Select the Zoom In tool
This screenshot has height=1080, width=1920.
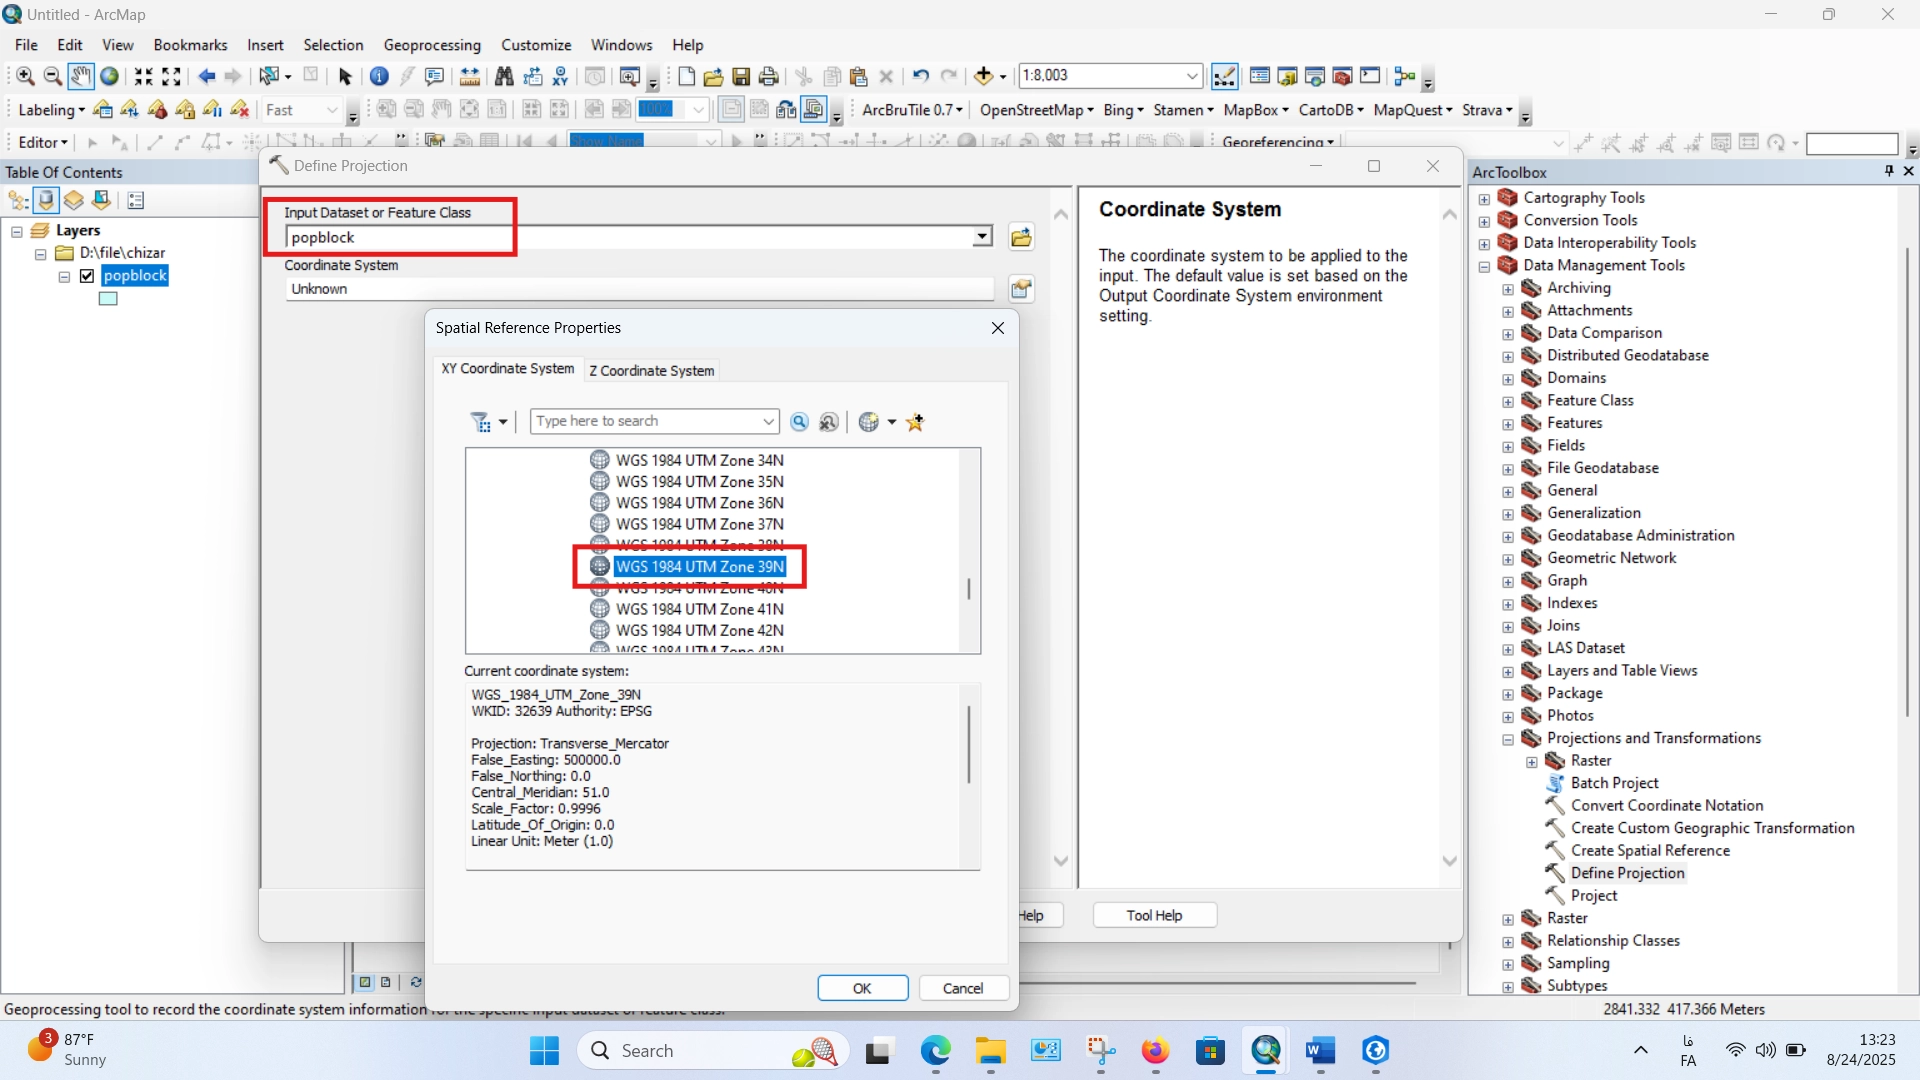pyautogui.click(x=25, y=76)
